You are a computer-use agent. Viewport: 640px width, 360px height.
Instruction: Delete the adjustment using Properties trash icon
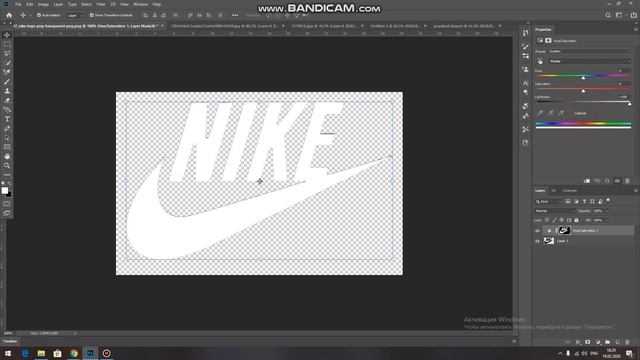[x=627, y=181]
